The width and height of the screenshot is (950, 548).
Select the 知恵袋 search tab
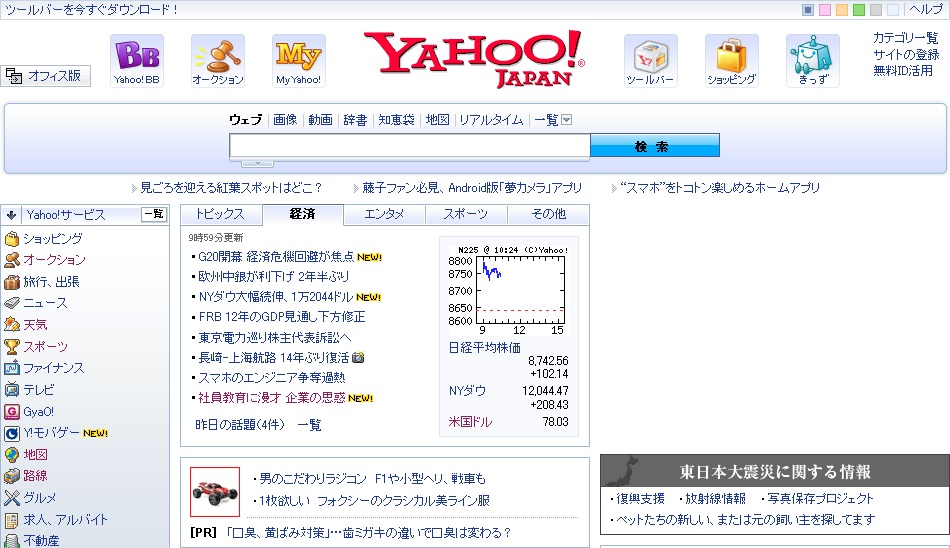(396, 120)
